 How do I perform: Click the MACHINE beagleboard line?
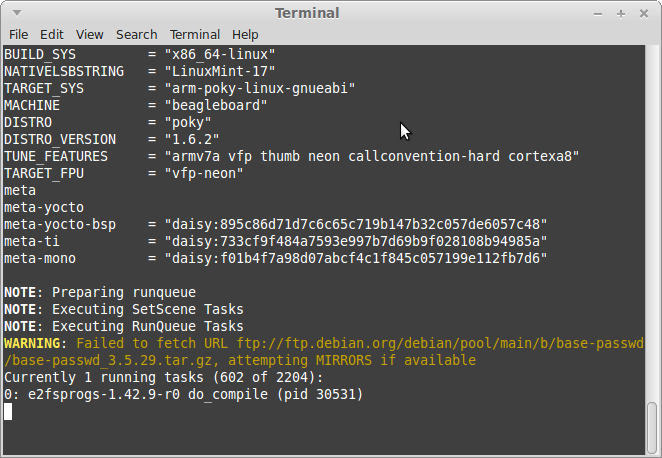tap(136, 106)
